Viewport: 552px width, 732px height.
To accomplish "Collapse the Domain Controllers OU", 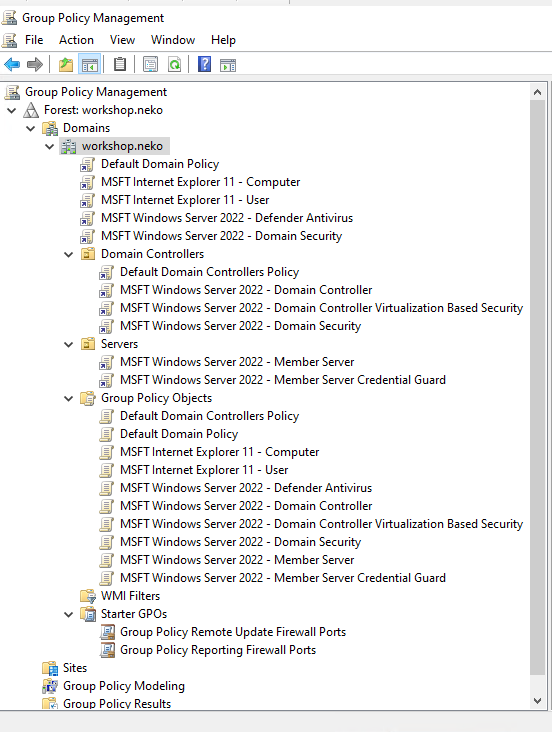I will click(69, 254).
